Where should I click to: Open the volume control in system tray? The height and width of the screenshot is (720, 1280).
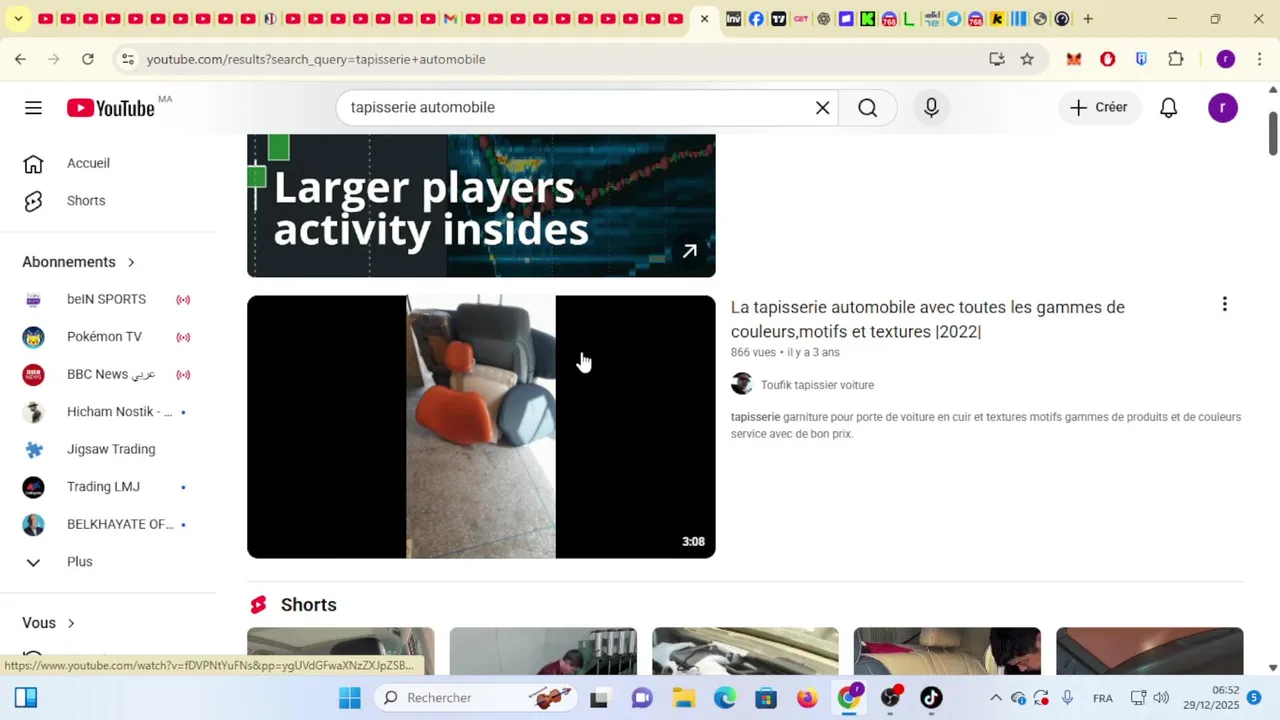coord(1160,698)
